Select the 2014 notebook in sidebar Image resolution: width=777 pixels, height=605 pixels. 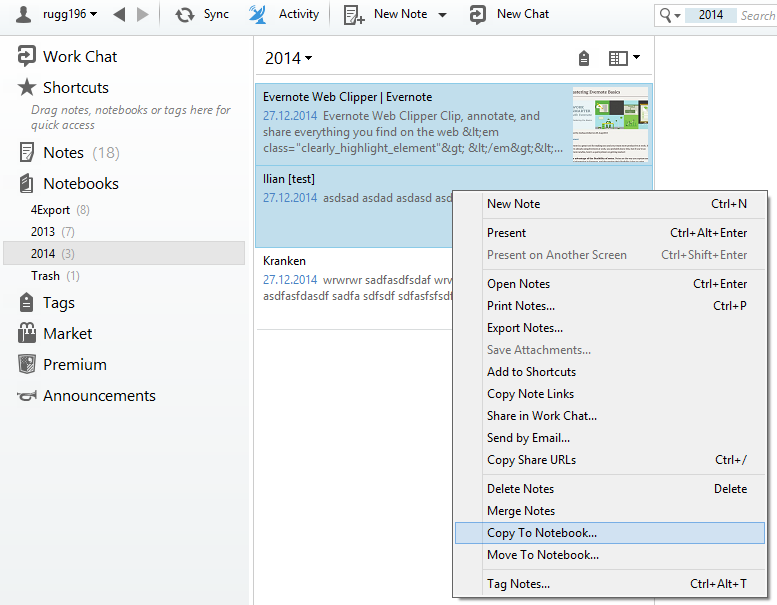[124, 253]
